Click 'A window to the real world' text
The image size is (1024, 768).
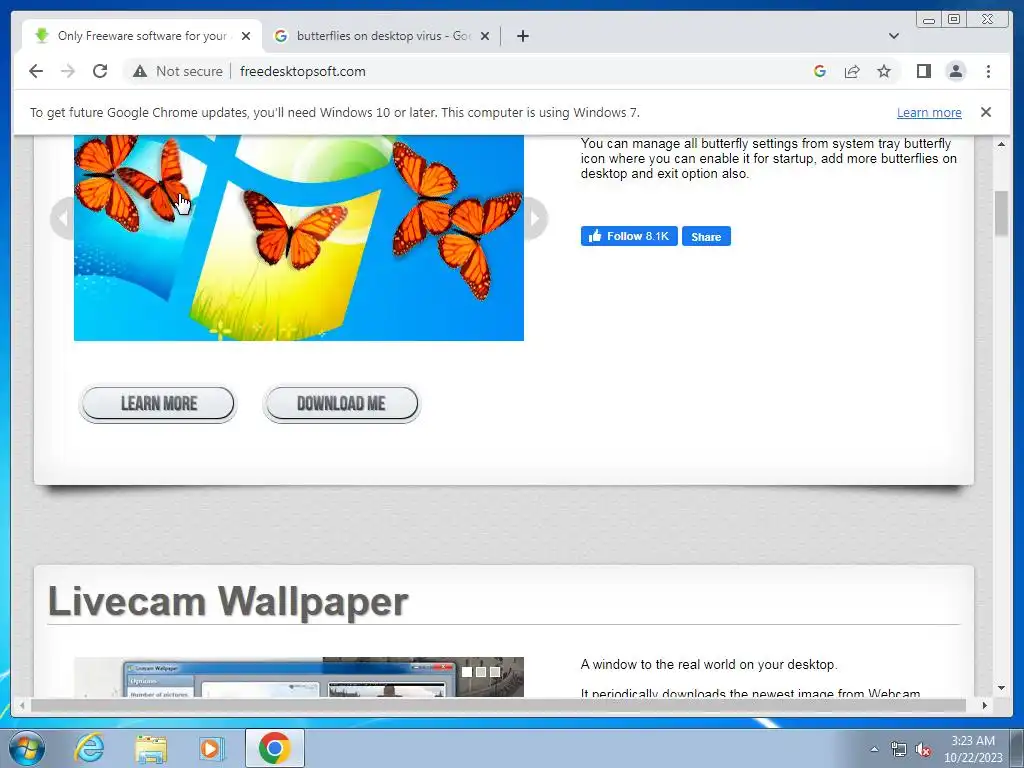(x=709, y=665)
